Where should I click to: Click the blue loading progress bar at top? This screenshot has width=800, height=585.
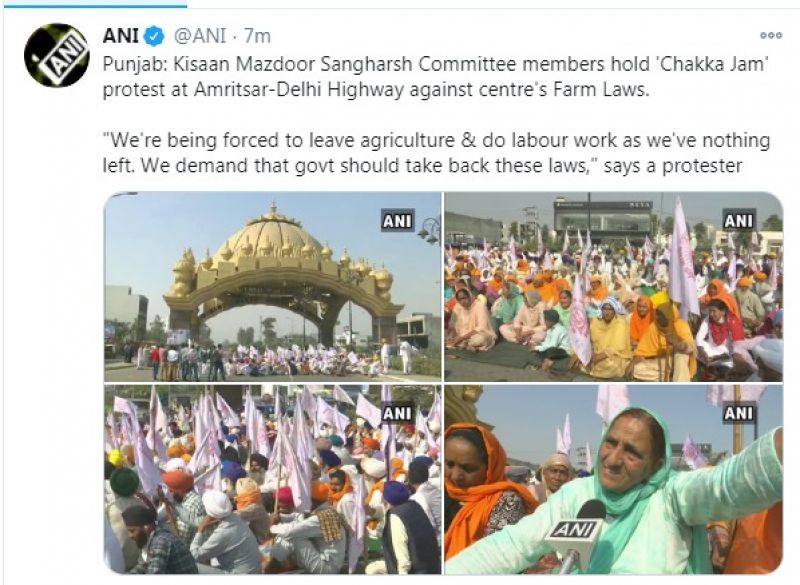[x=93, y=5]
